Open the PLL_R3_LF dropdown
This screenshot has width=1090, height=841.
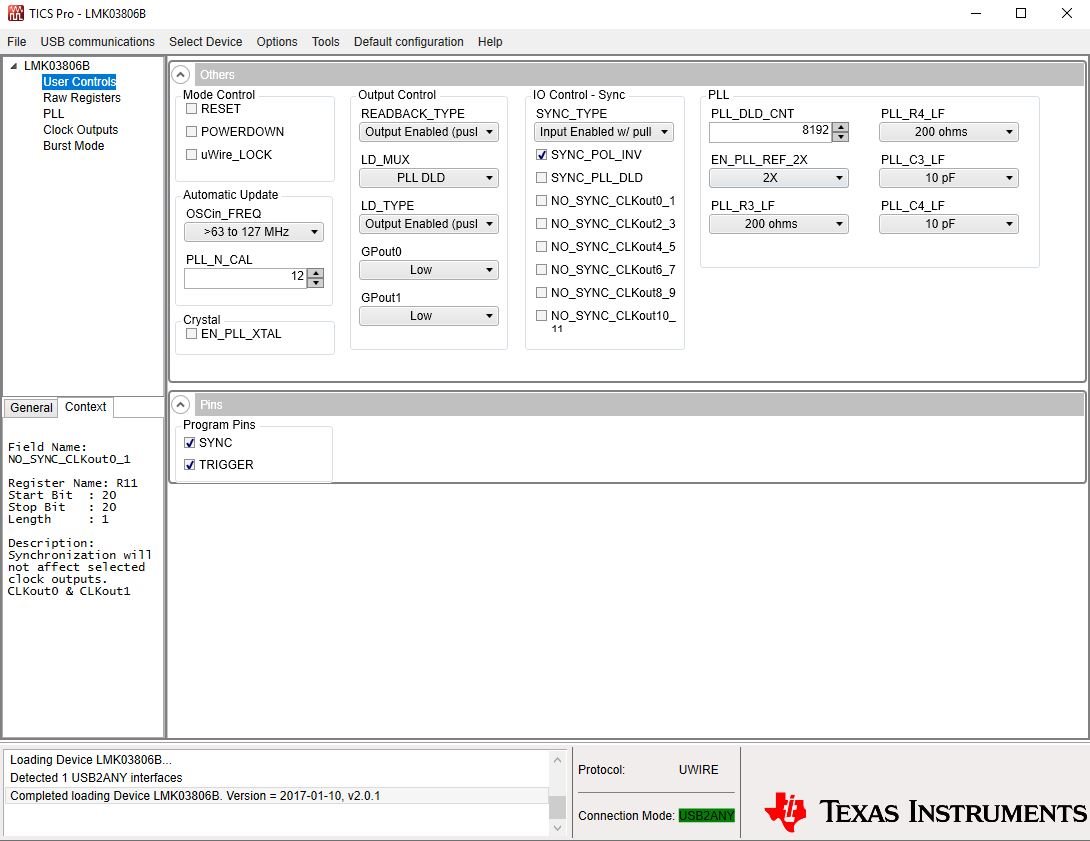point(779,223)
